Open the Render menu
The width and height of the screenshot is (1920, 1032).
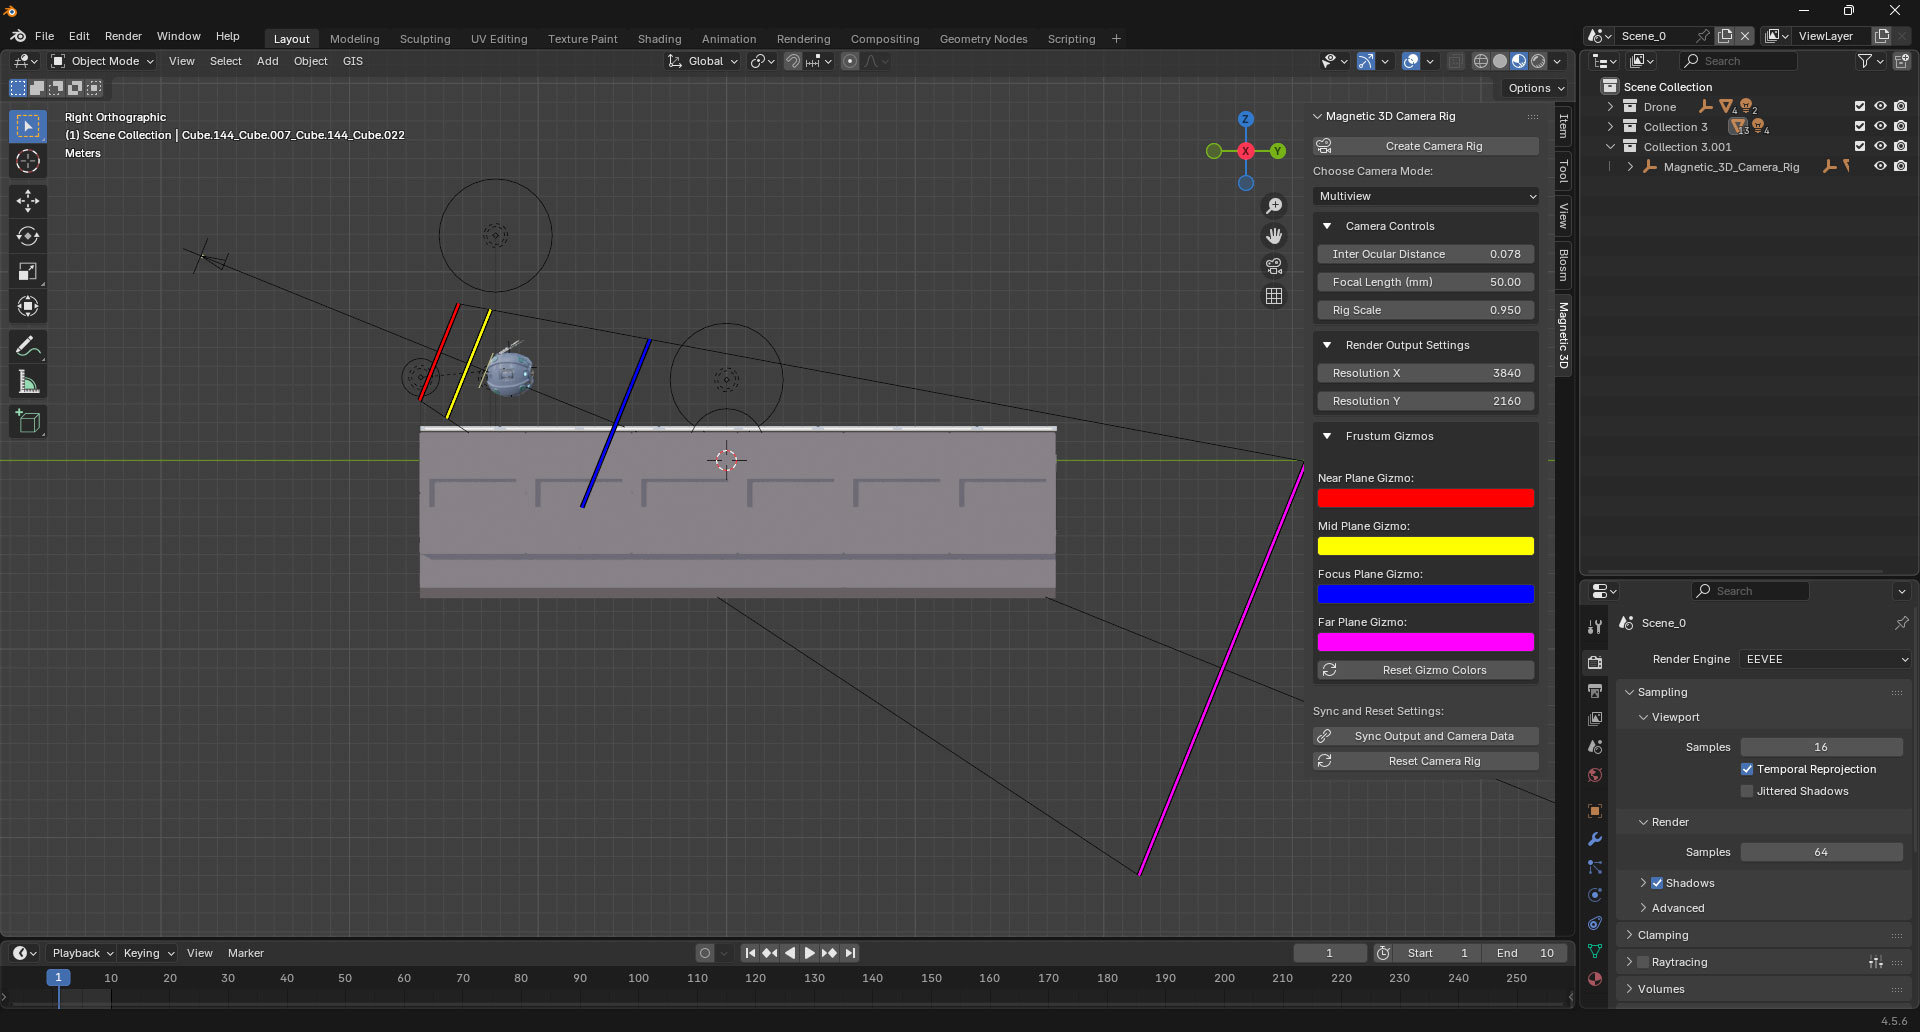(123, 36)
